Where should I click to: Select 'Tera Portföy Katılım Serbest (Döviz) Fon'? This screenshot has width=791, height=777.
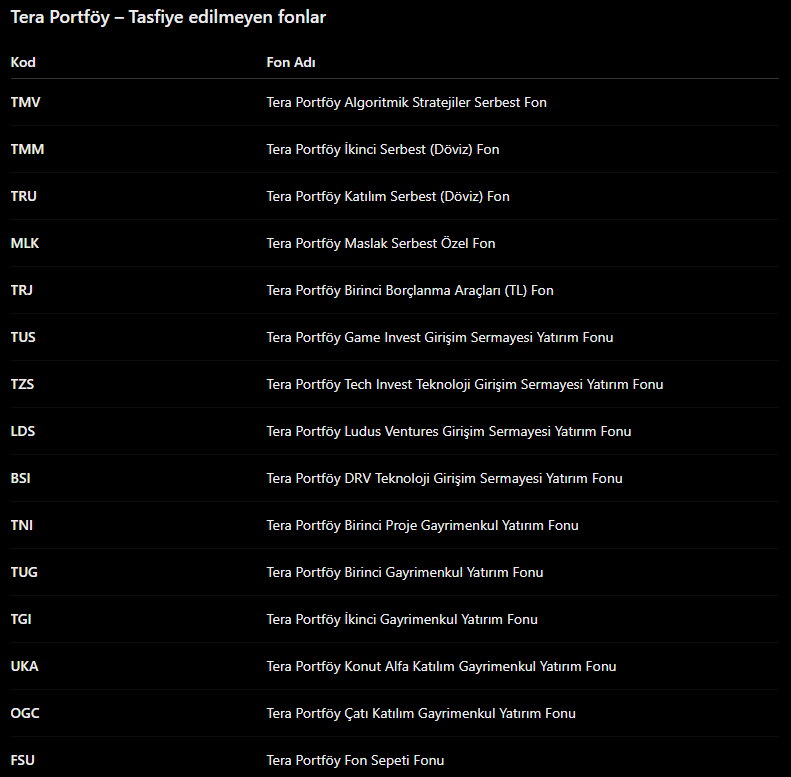[x=388, y=196]
